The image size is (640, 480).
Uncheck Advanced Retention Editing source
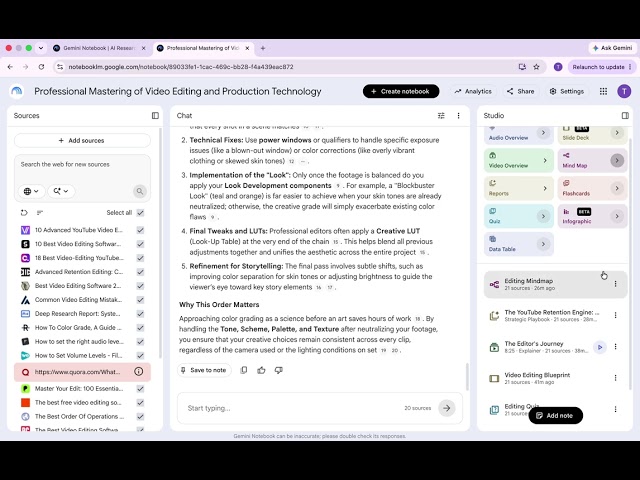tap(140, 272)
